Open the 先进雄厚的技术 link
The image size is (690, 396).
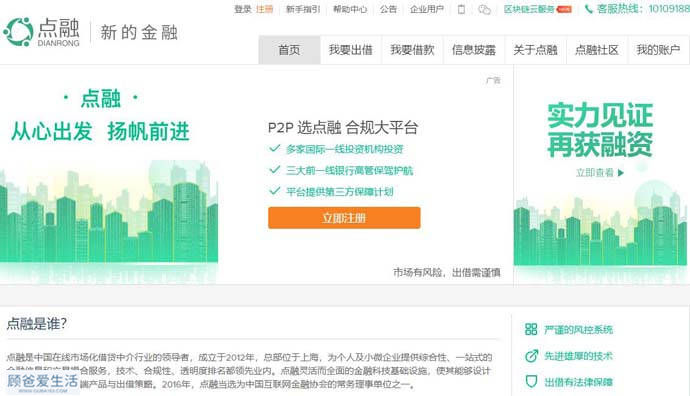coord(578,356)
